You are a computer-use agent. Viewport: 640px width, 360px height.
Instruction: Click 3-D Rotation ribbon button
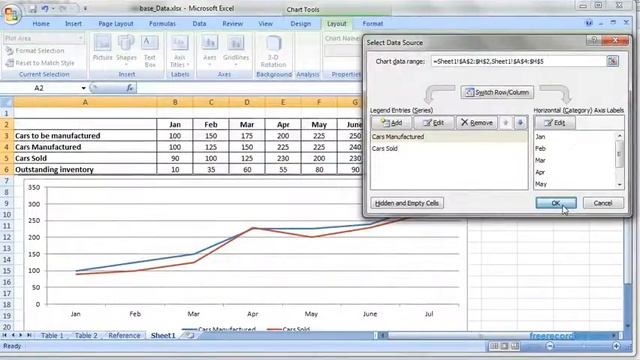point(273,51)
